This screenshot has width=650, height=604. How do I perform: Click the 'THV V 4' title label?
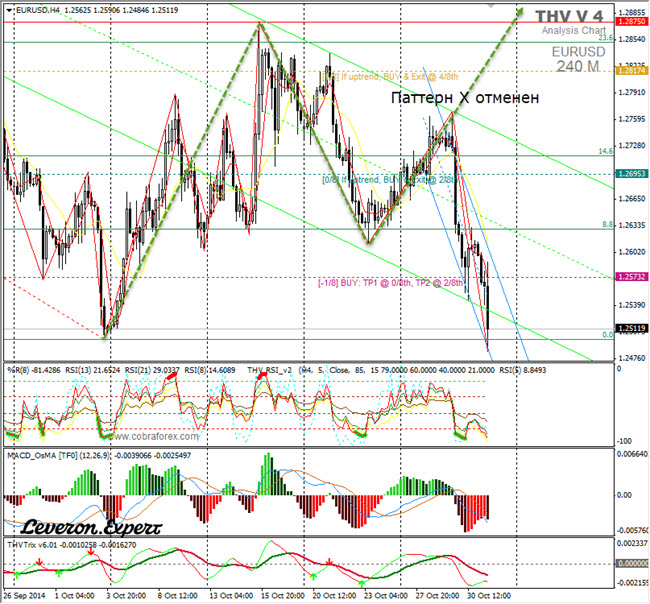pyautogui.click(x=569, y=16)
